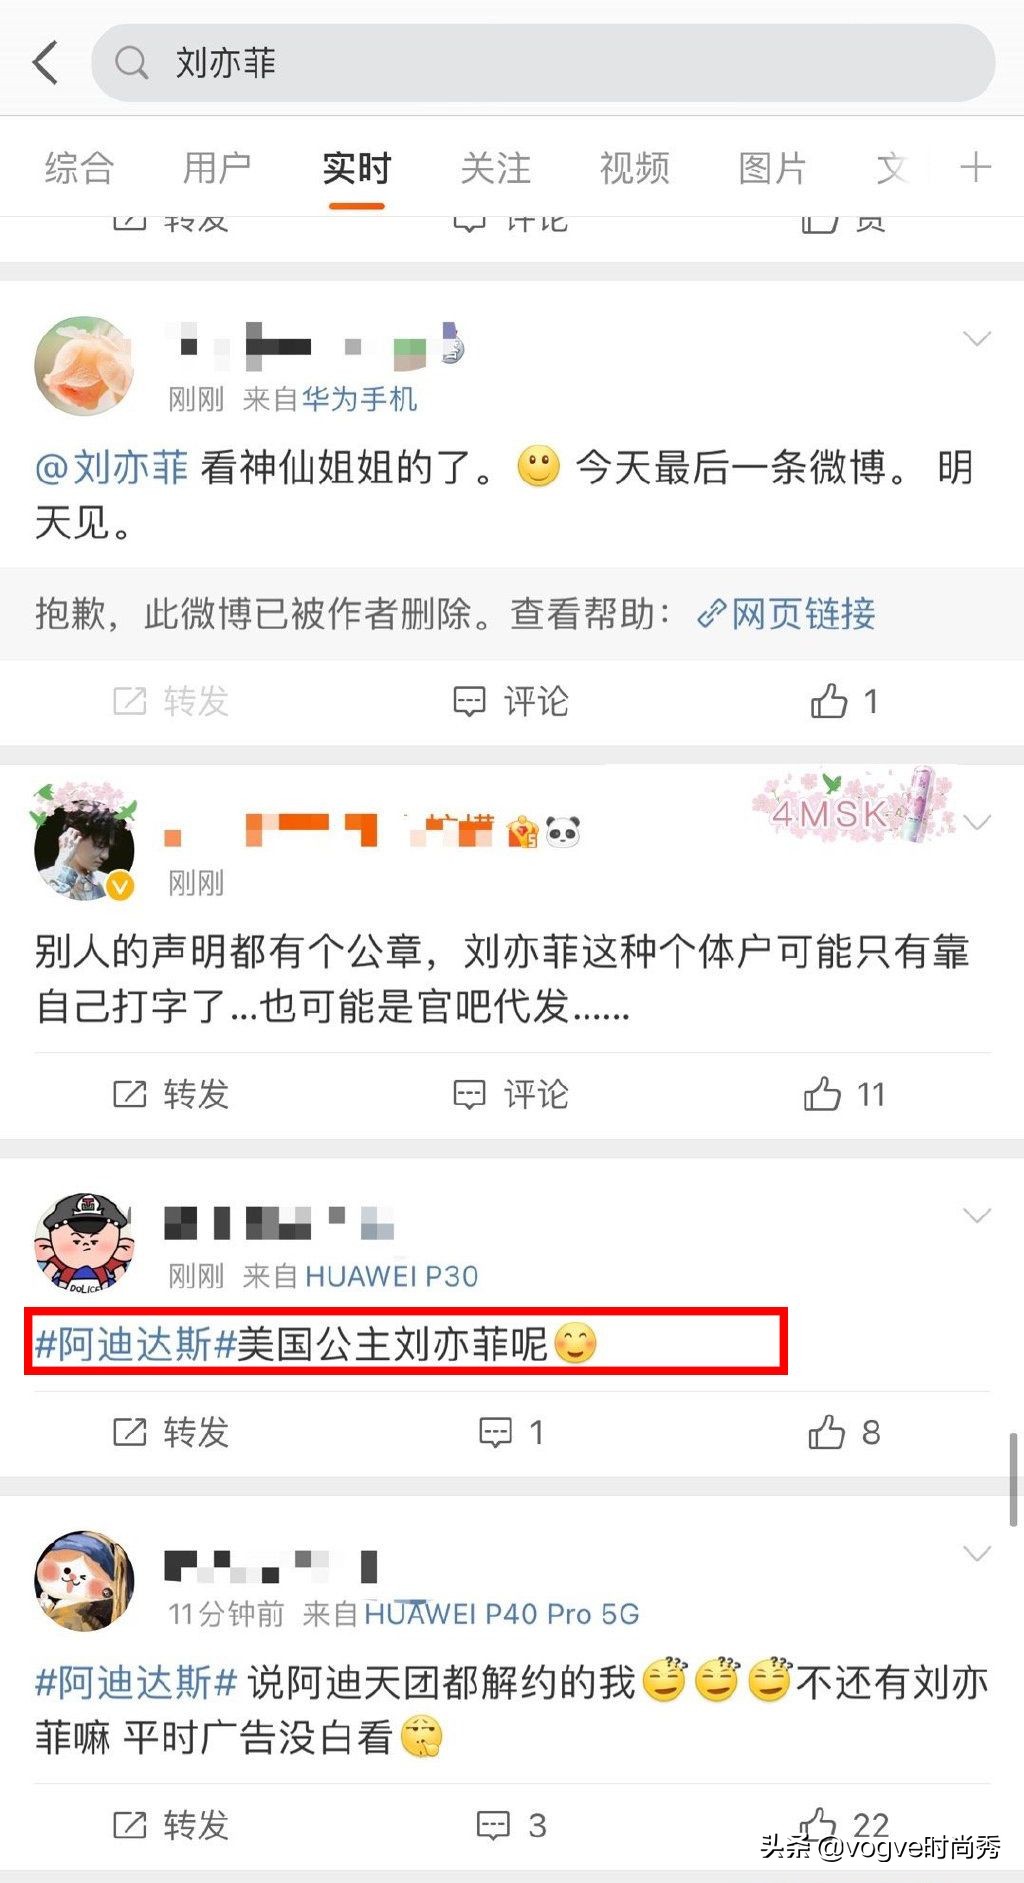Repost the 公章 statement post

point(171,1094)
